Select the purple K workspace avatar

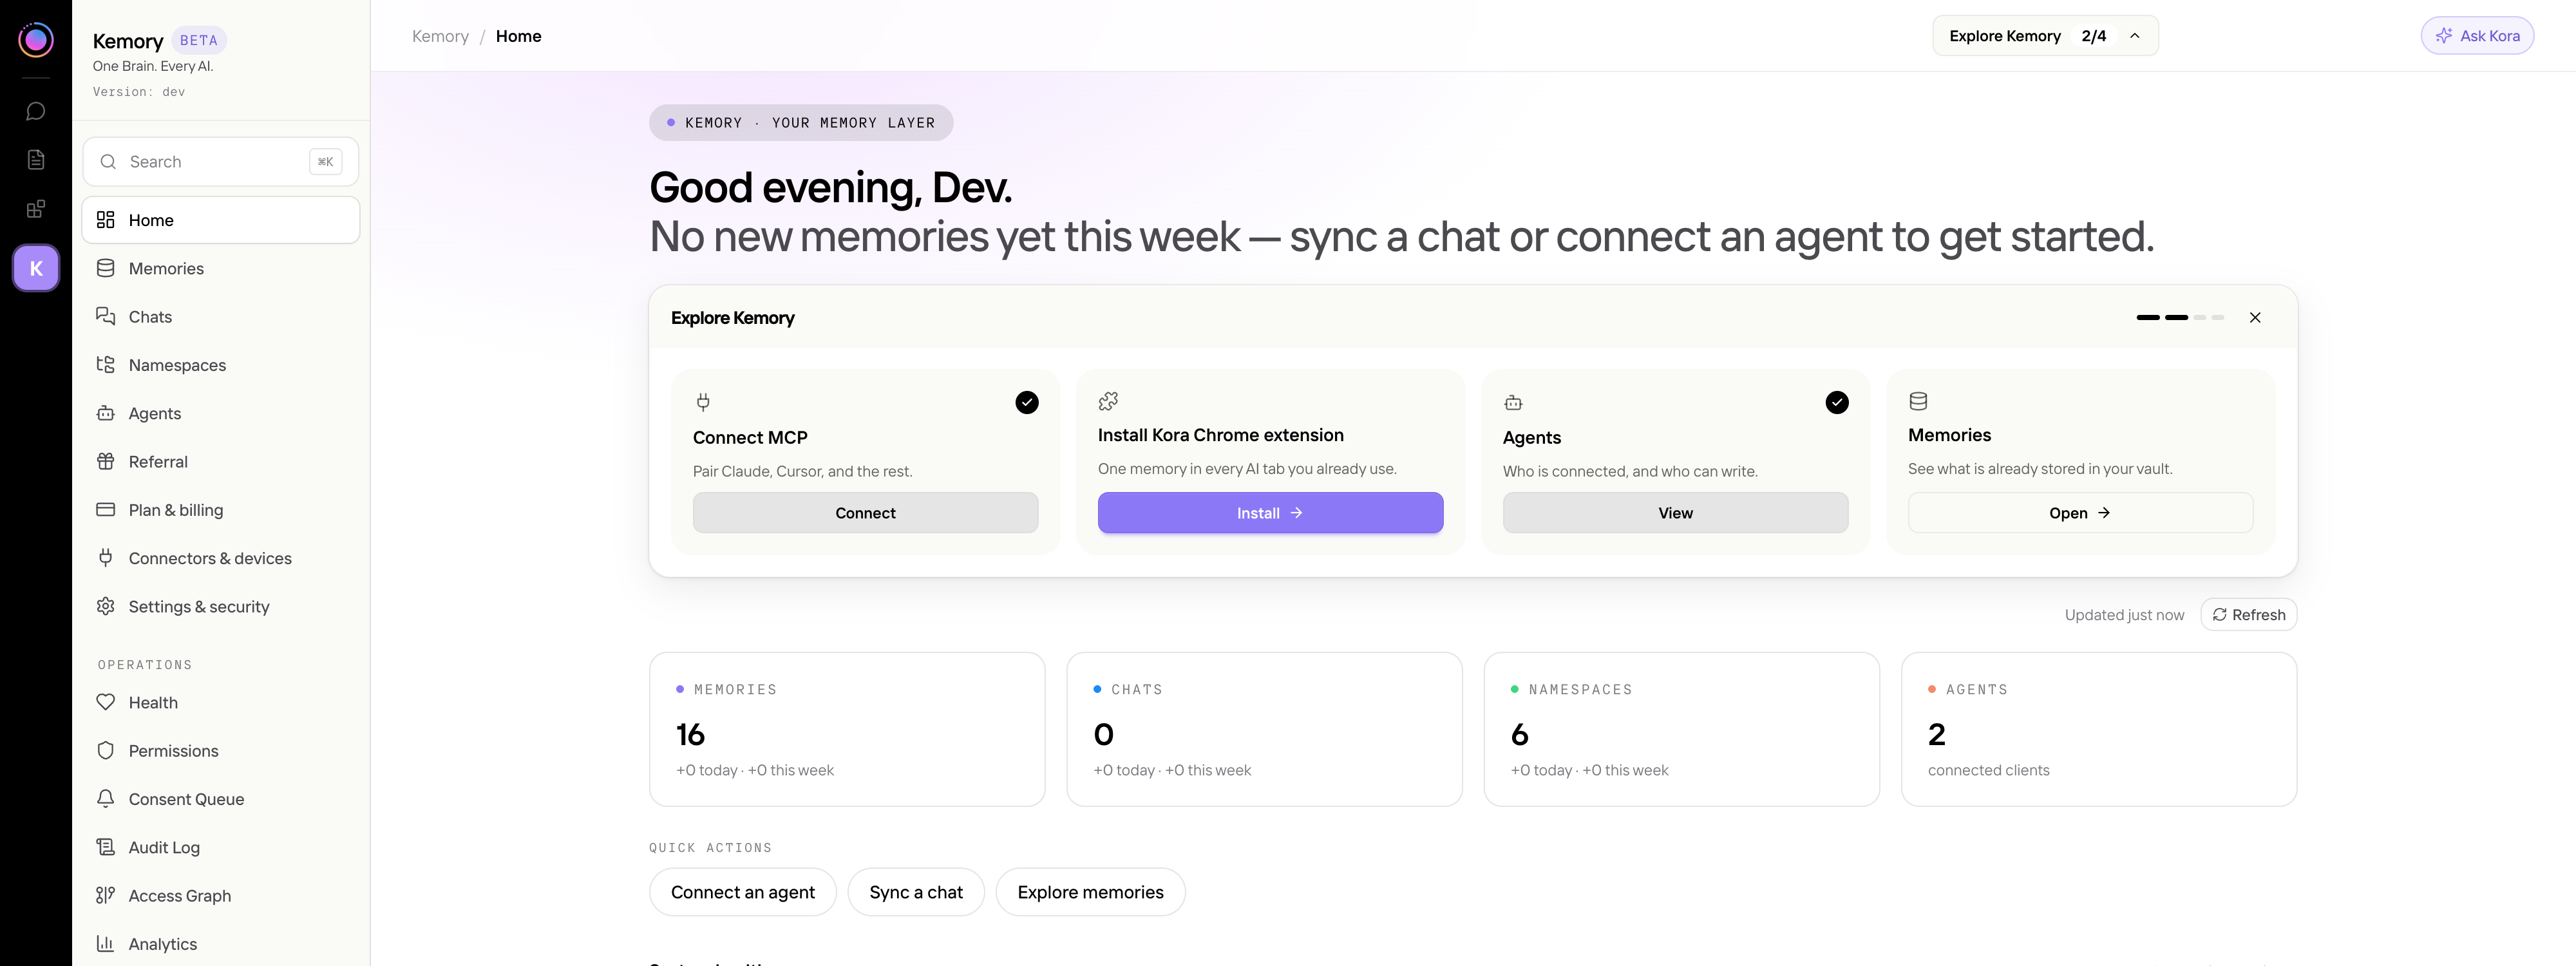pyautogui.click(x=36, y=268)
